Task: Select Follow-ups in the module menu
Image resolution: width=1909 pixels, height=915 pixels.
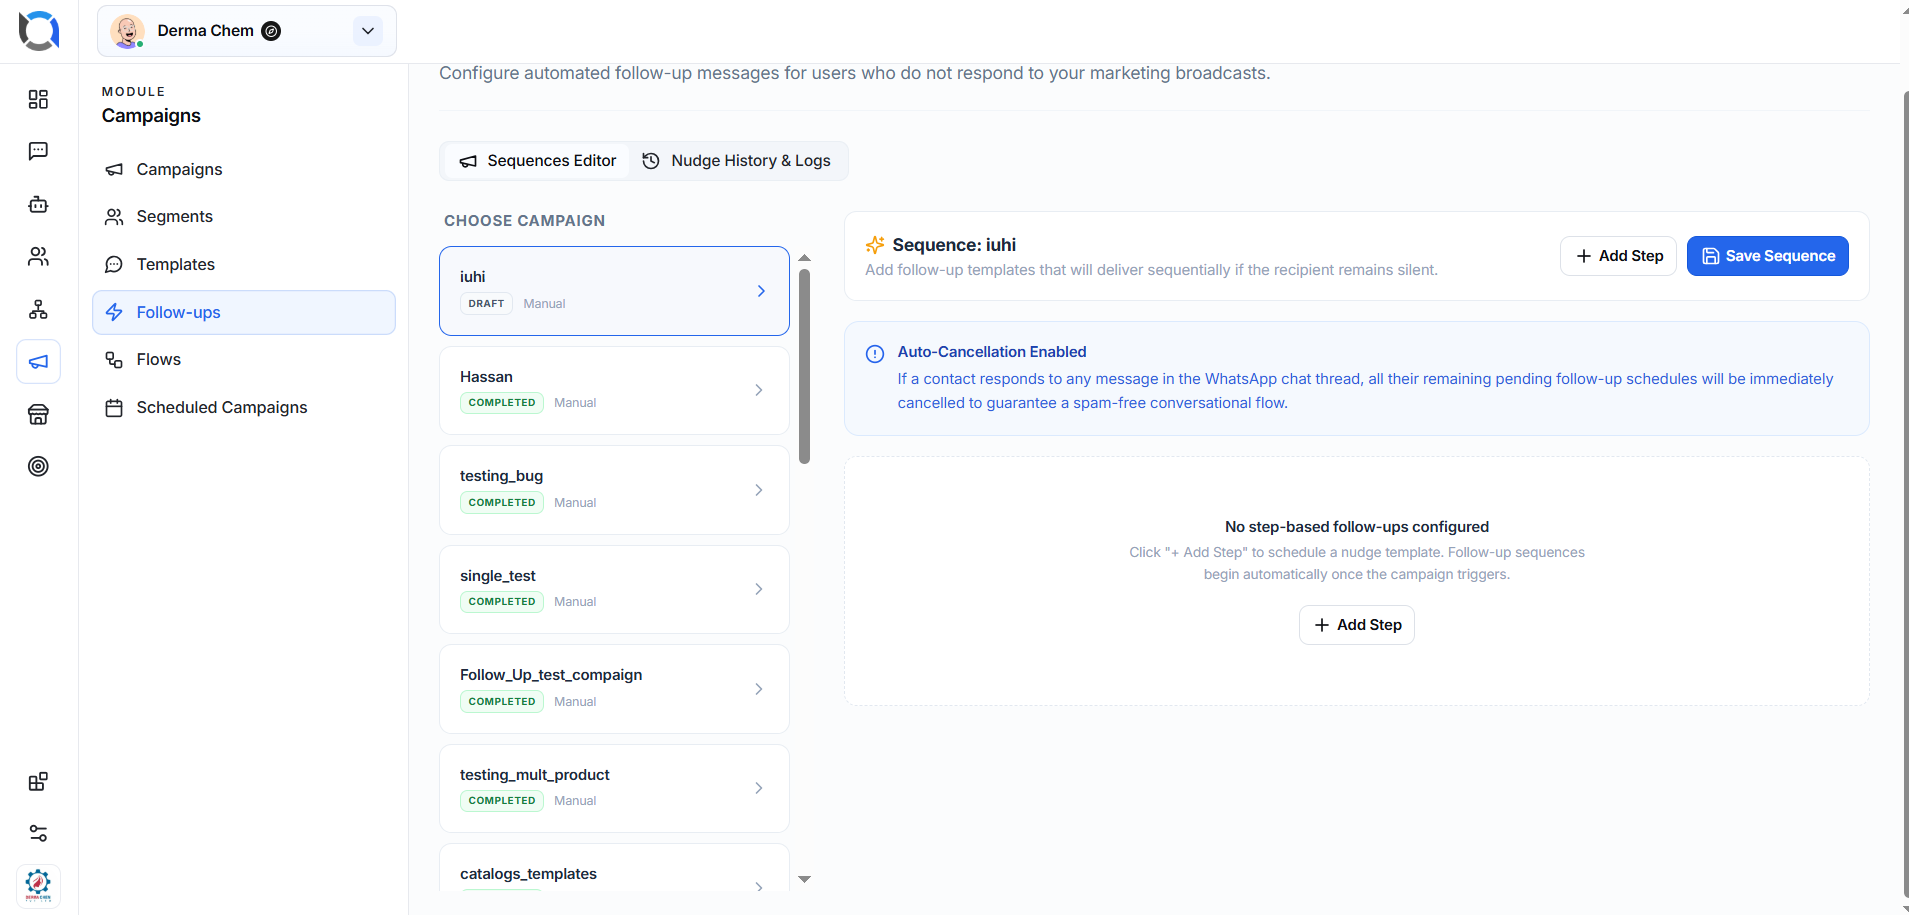Action: tap(244, 312)
